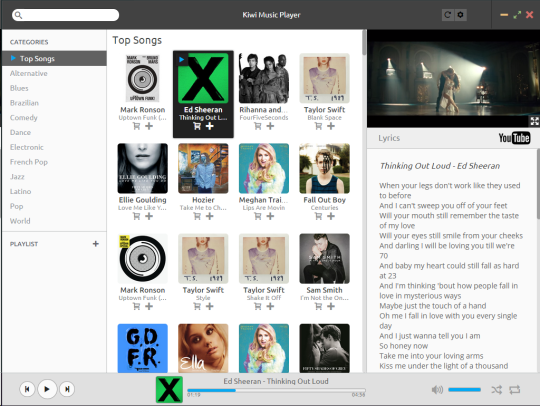This screenshot has width=540, height=406.
Task: Expand video to fullscreen
Action: click(x=534, y=121)
